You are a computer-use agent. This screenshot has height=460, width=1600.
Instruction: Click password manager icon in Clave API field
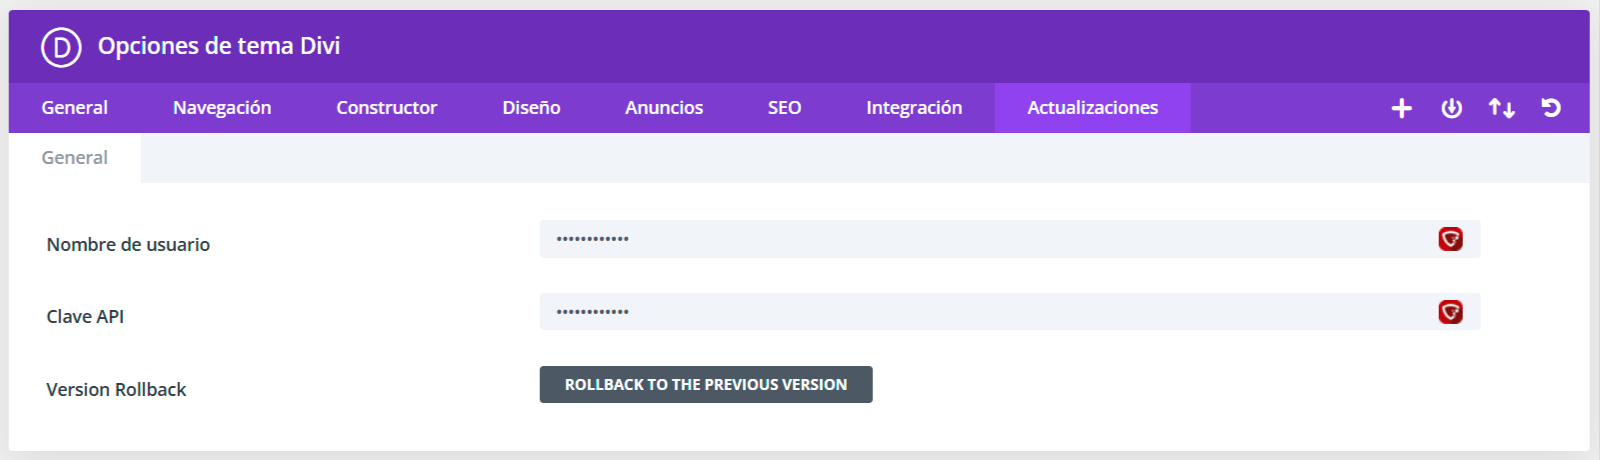pos(1450,312)
